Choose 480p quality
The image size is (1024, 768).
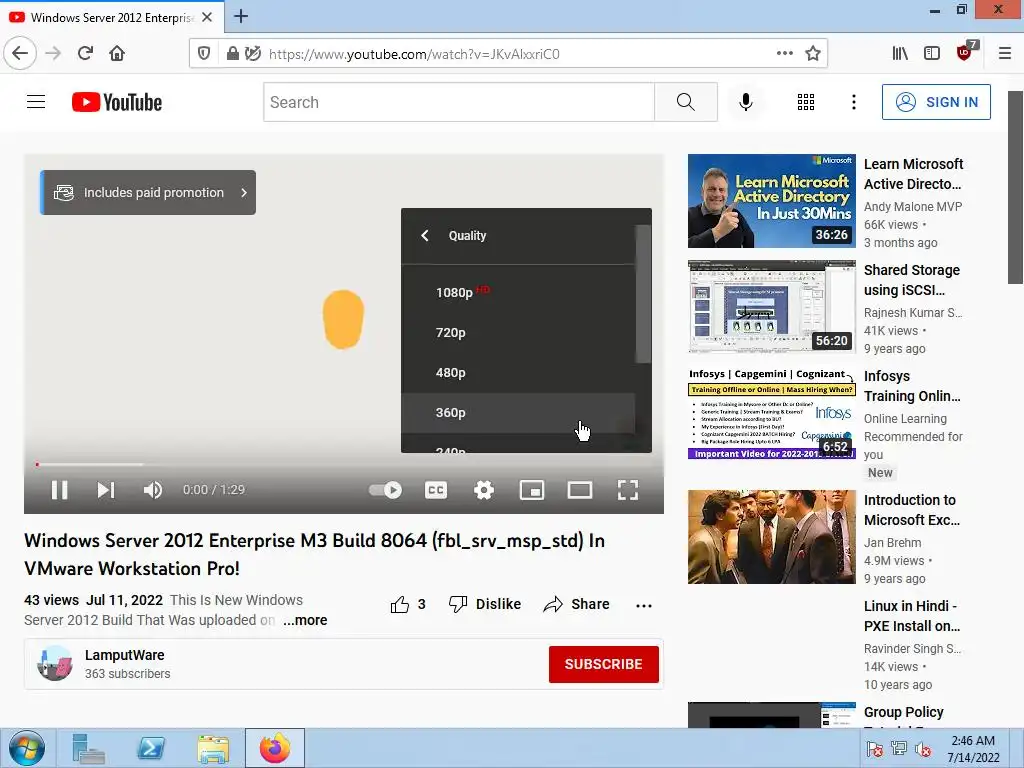518,372
